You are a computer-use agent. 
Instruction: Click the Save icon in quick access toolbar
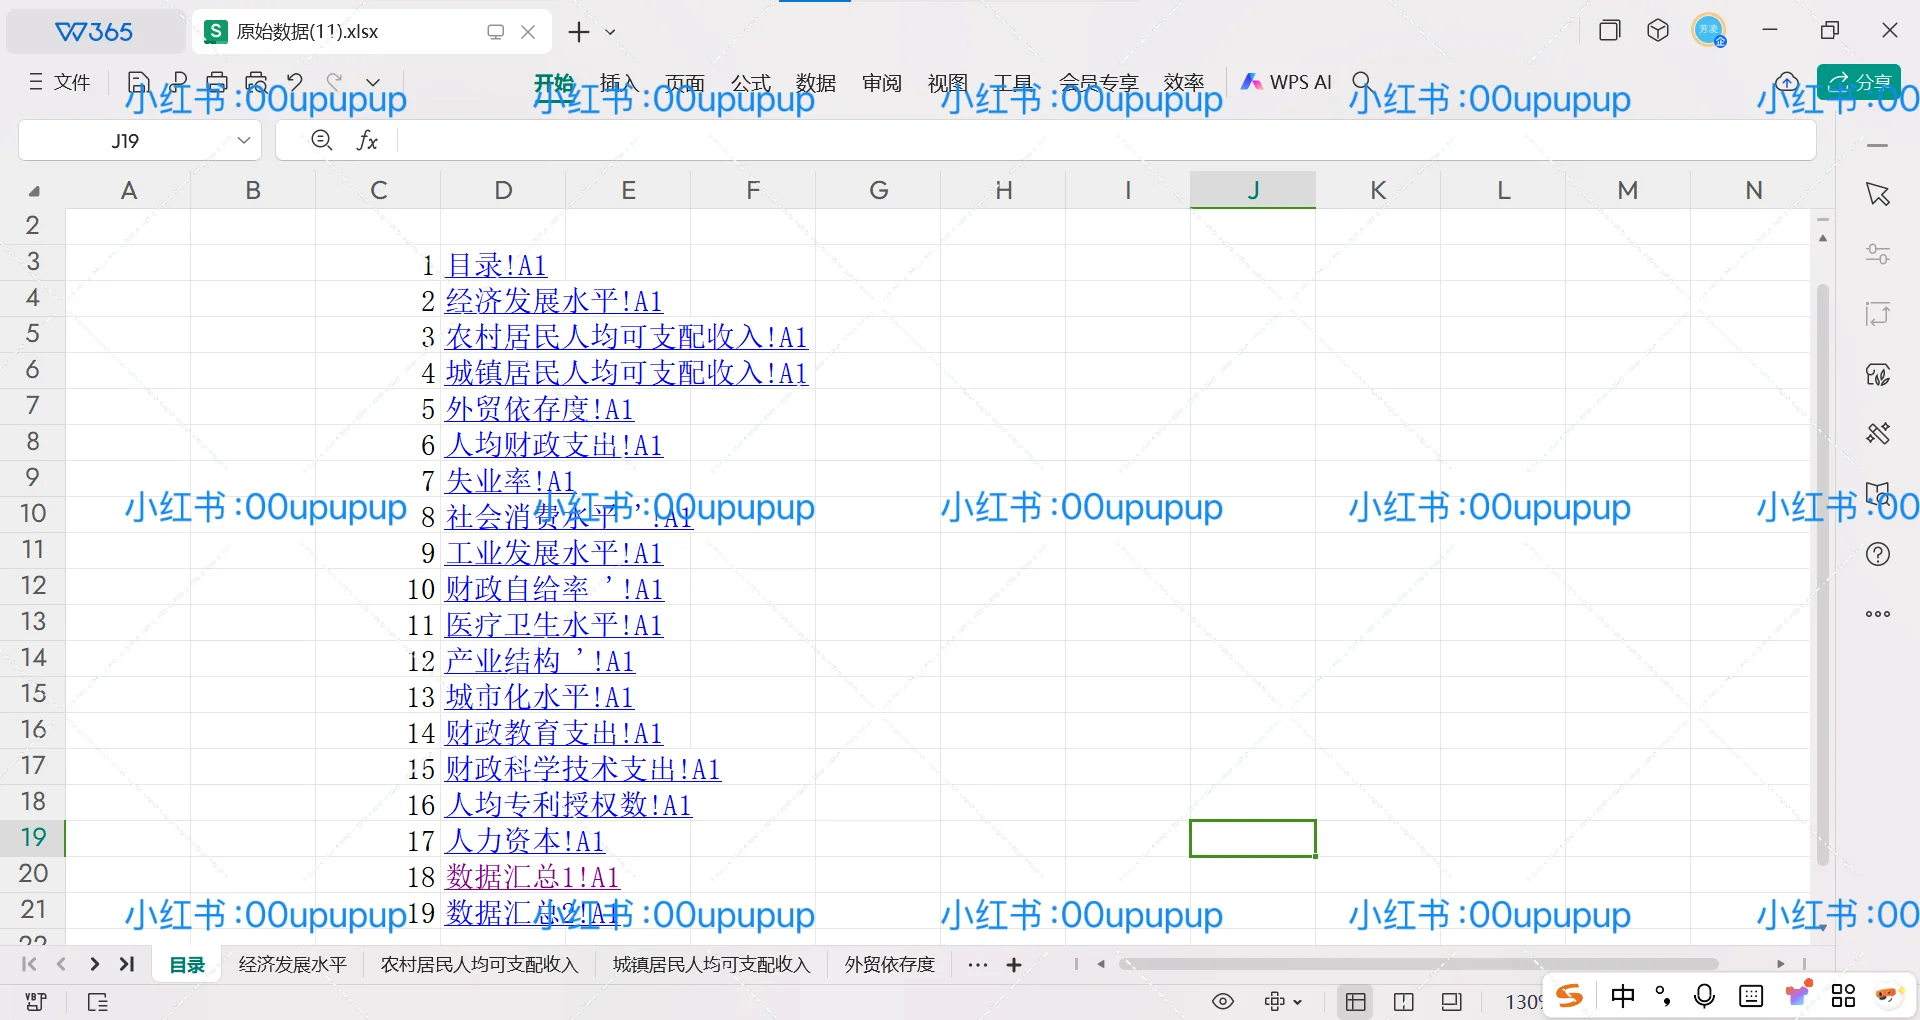pyautogui.click(x=138, y=82)
